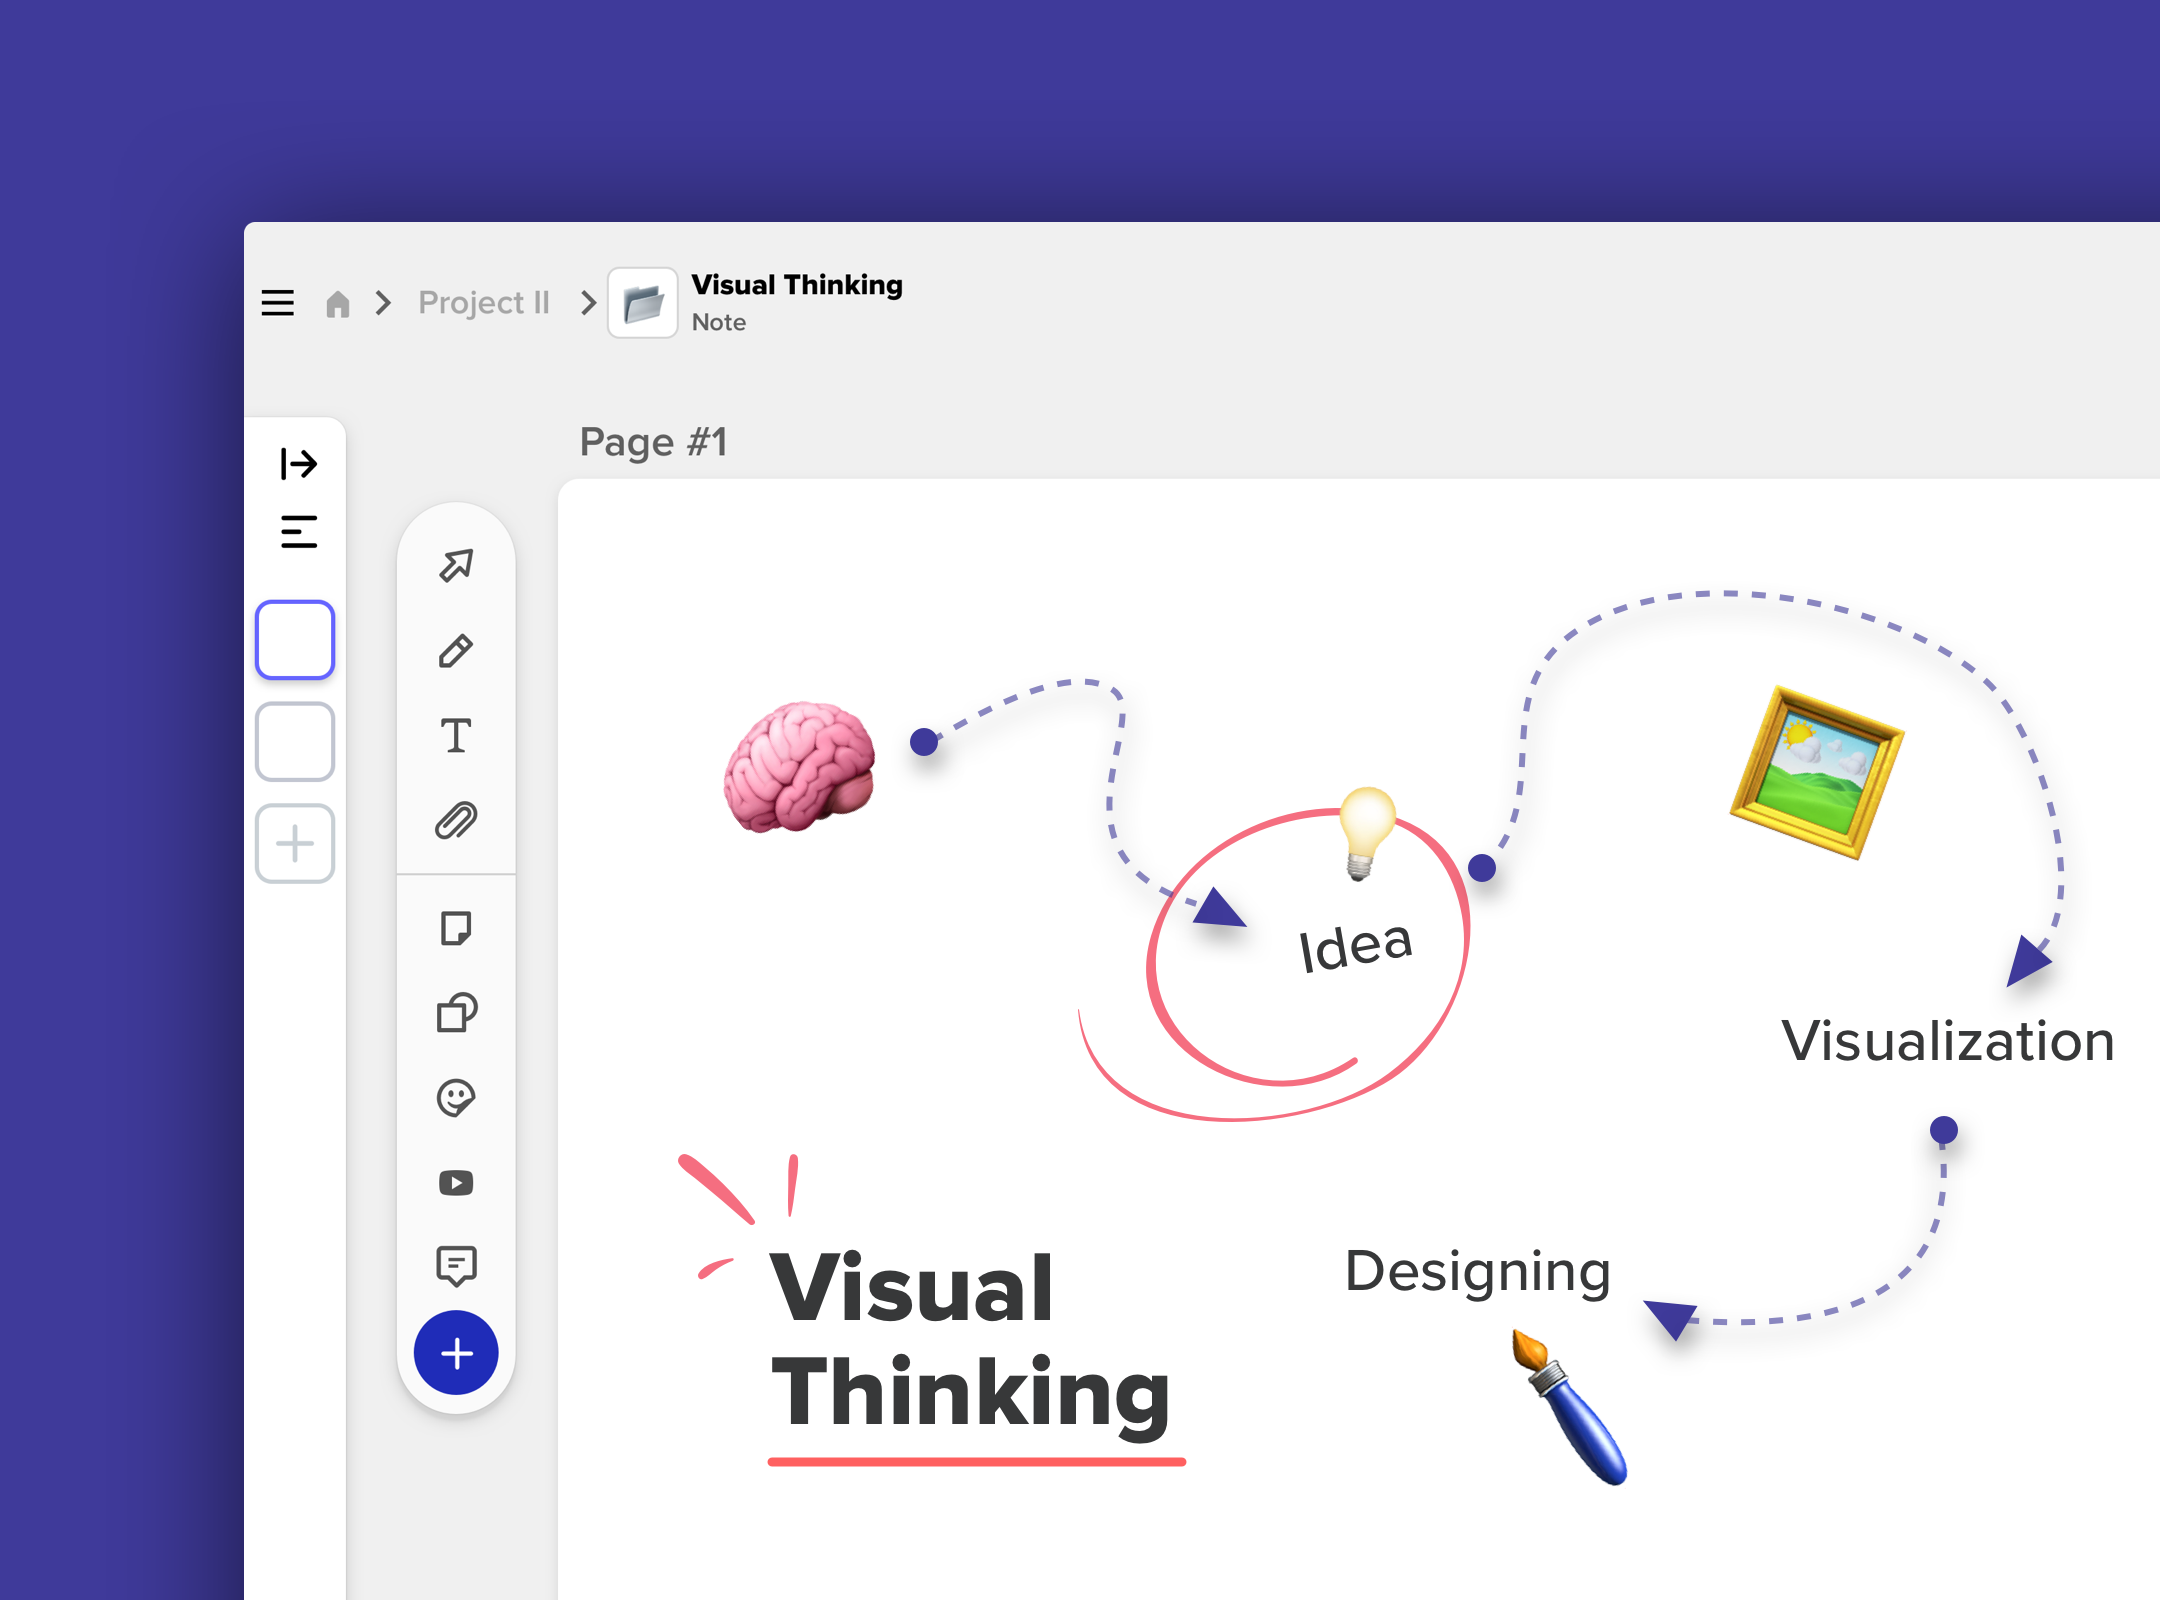
Task: Embed a YouTube video using the YouTube icon
Action: (457, 1184)
